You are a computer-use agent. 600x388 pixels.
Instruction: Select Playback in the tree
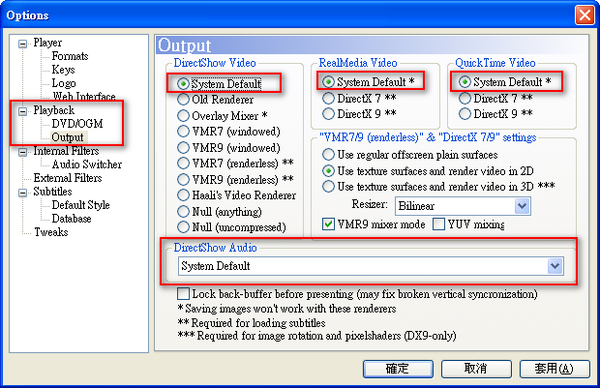tap(54, 110)
